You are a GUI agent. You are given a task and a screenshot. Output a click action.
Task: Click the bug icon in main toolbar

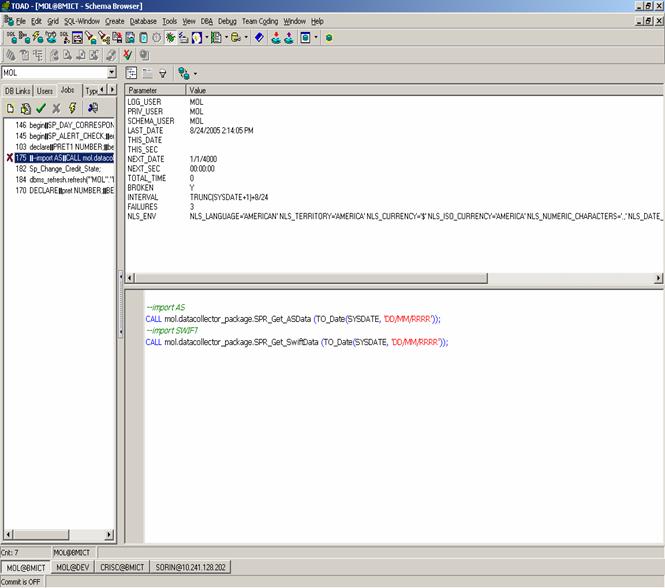(171, 38)
